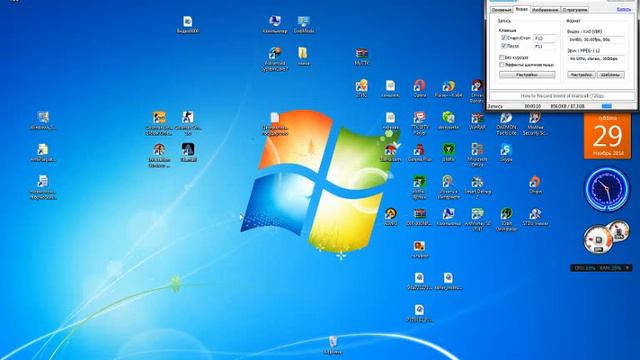
Task: Launch DAEMON Tools Lite shortcut
Action: (x=506, y=123)
